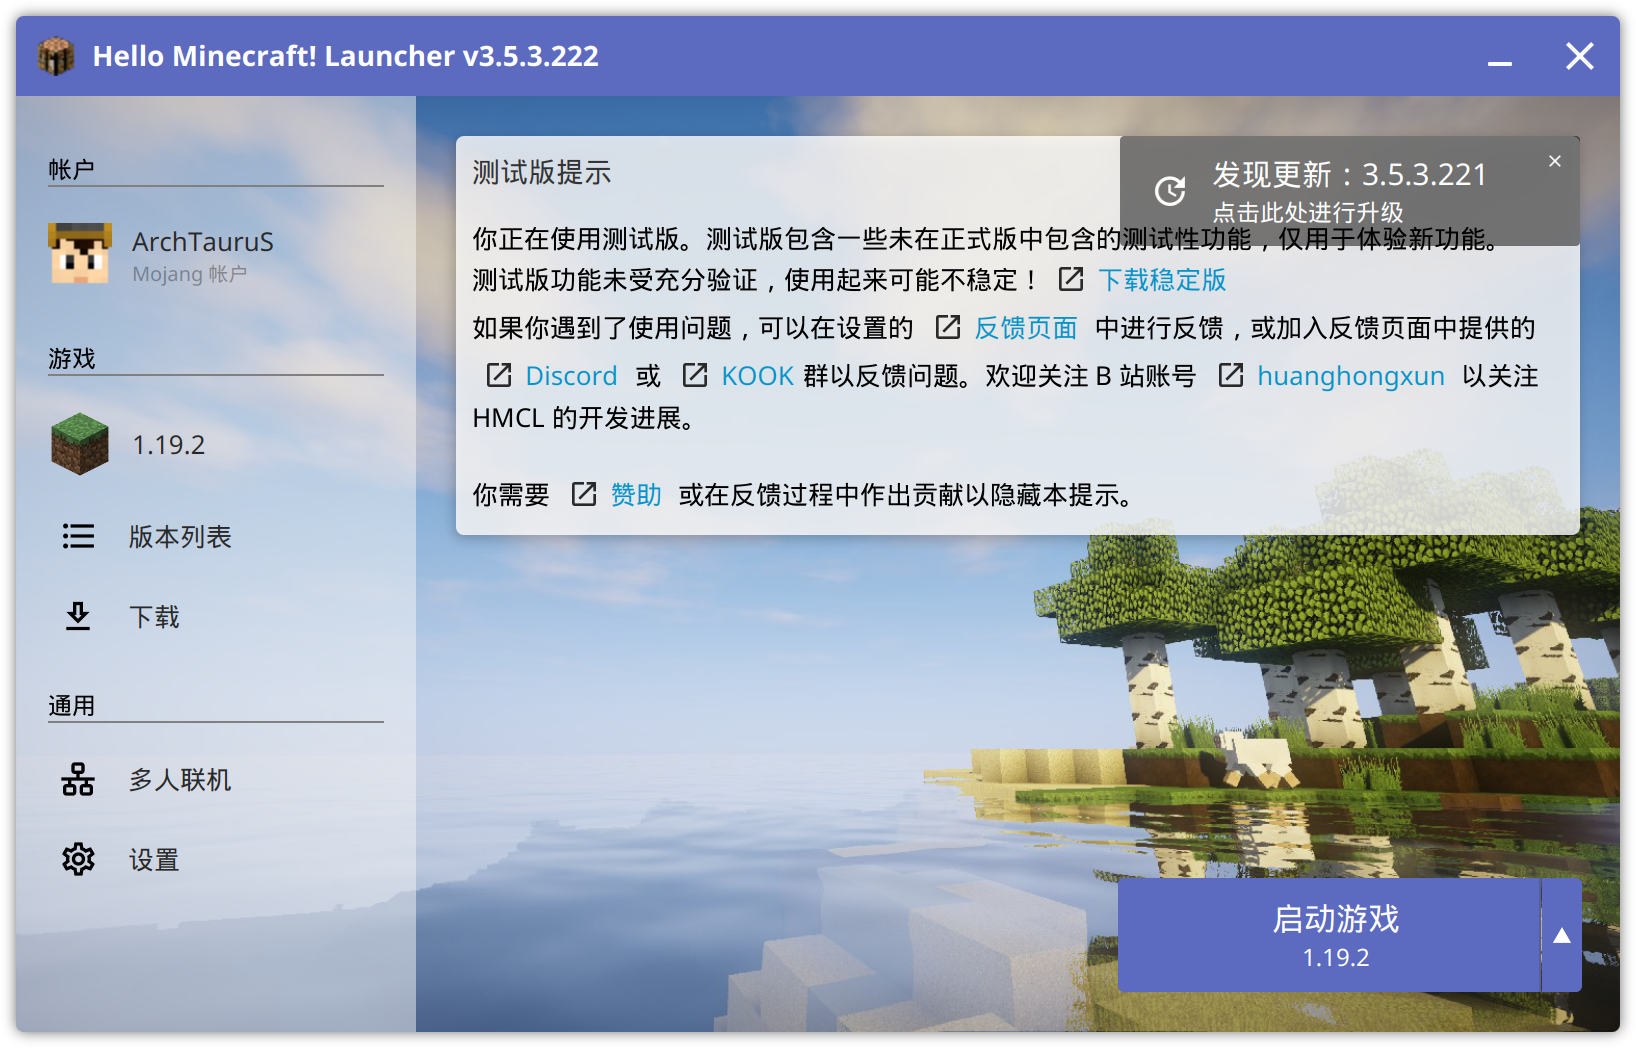Click the external link icon before 下载稳定版
Image resolution: width=1636 pixels, height=1048 pixels.
[1071, 279]
